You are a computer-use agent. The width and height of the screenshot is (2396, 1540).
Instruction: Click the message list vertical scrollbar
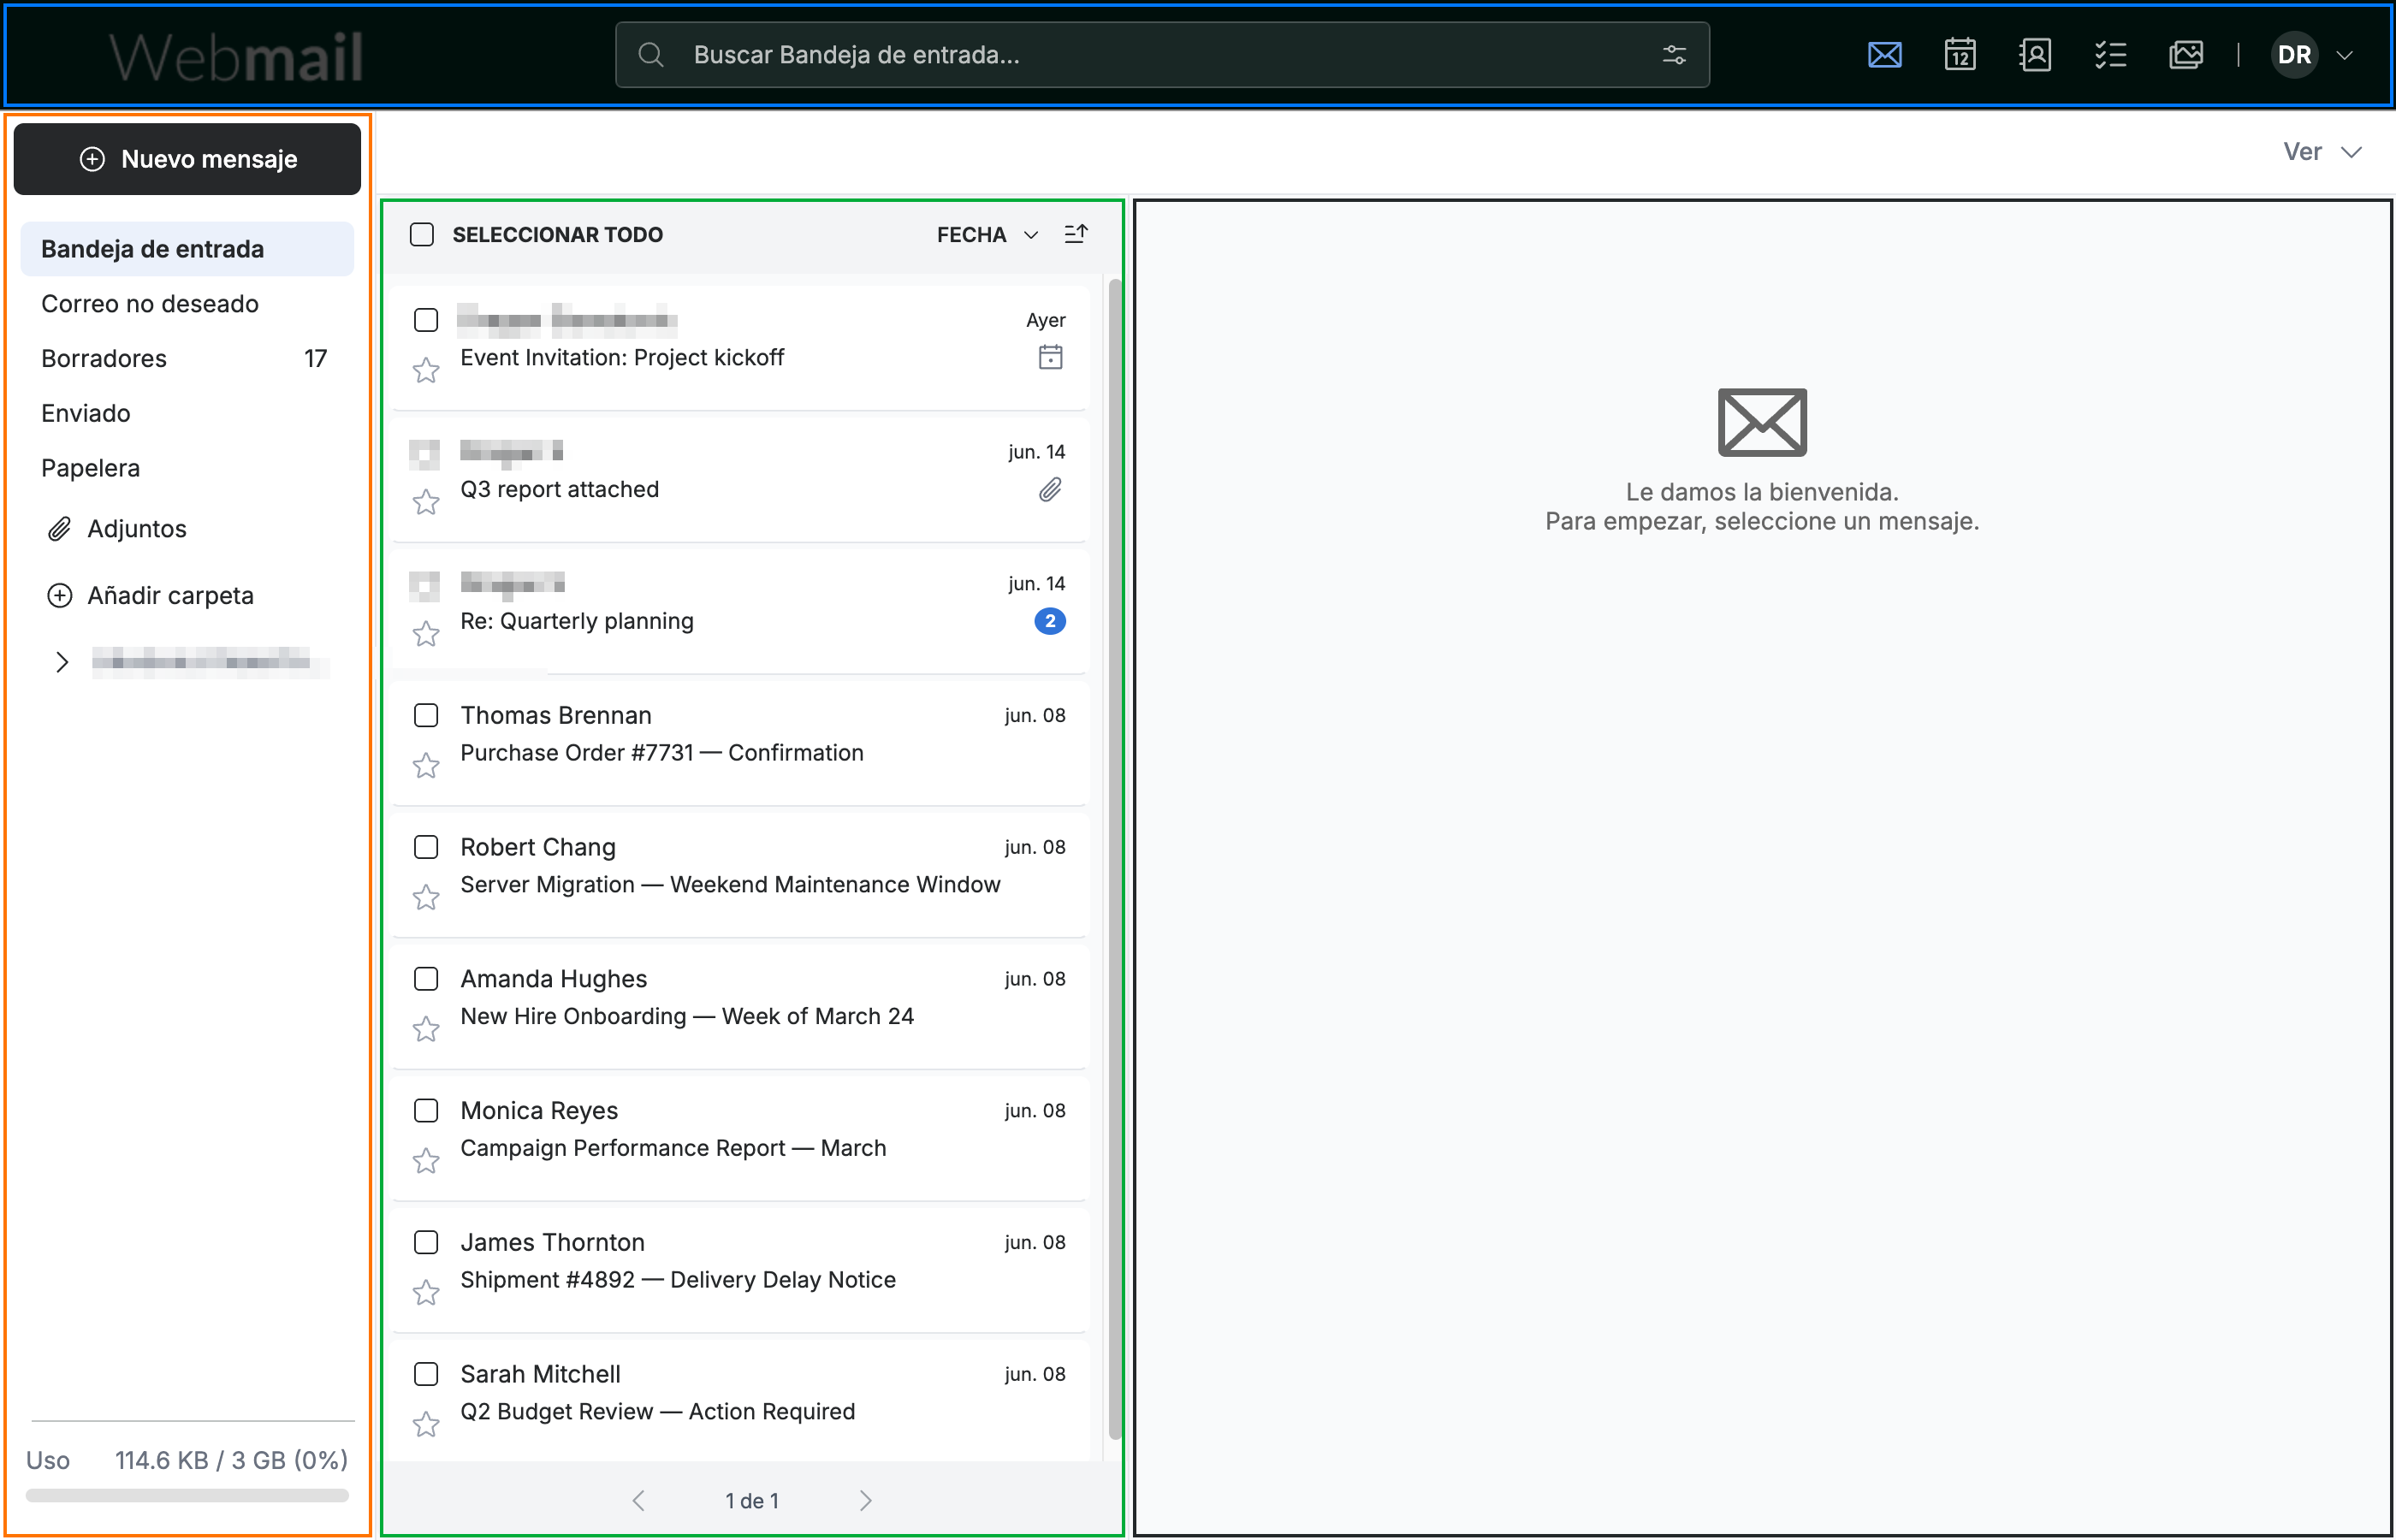pos(1115,858)
